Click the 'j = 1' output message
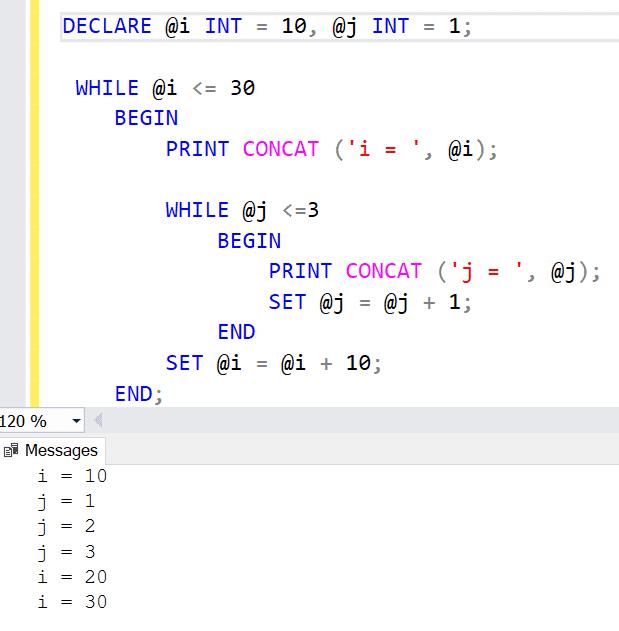This screenshot has width=619, height=631. tap(66, 501)
